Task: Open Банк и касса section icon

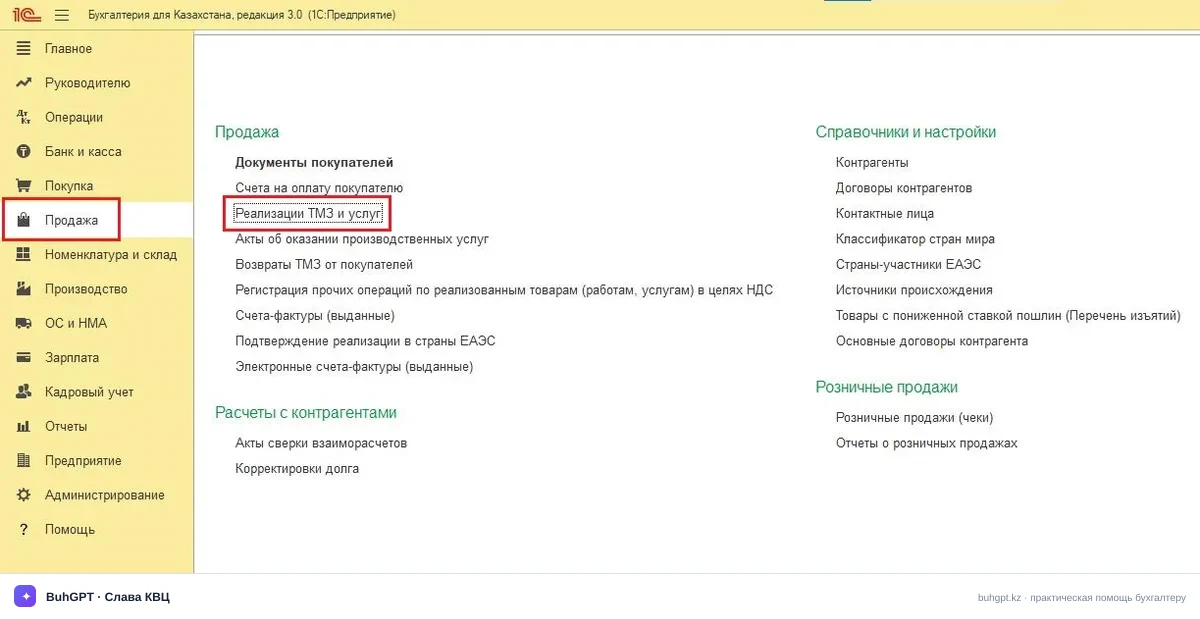Action: (24, 152)
